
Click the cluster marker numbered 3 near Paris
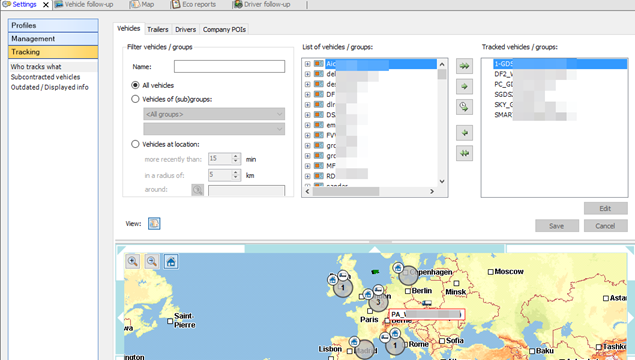click(378, 302)
